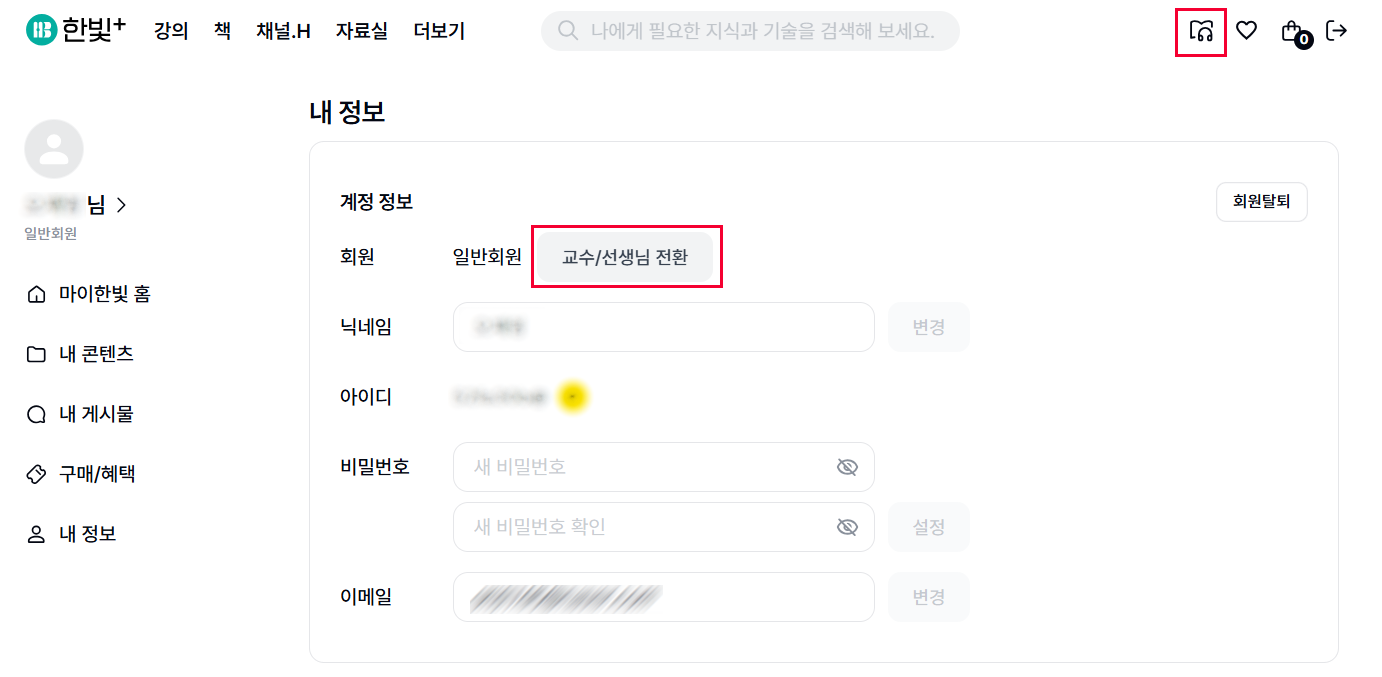Open 구매/혜택 in the sidebar
Screen dimensions: 1382x677
pos(81,474)
